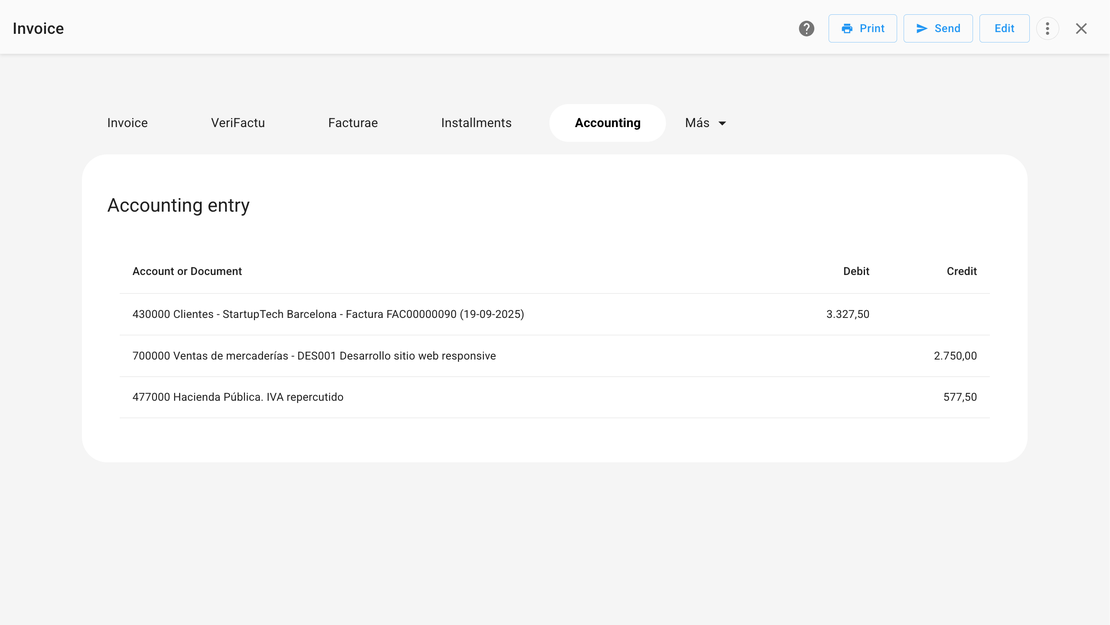
Task: Click the Debit column header
Action: [856, 271]
